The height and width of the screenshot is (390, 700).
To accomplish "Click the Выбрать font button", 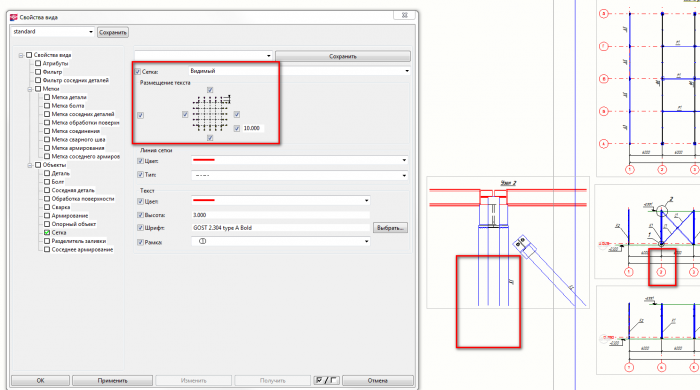I will [390, 228].
